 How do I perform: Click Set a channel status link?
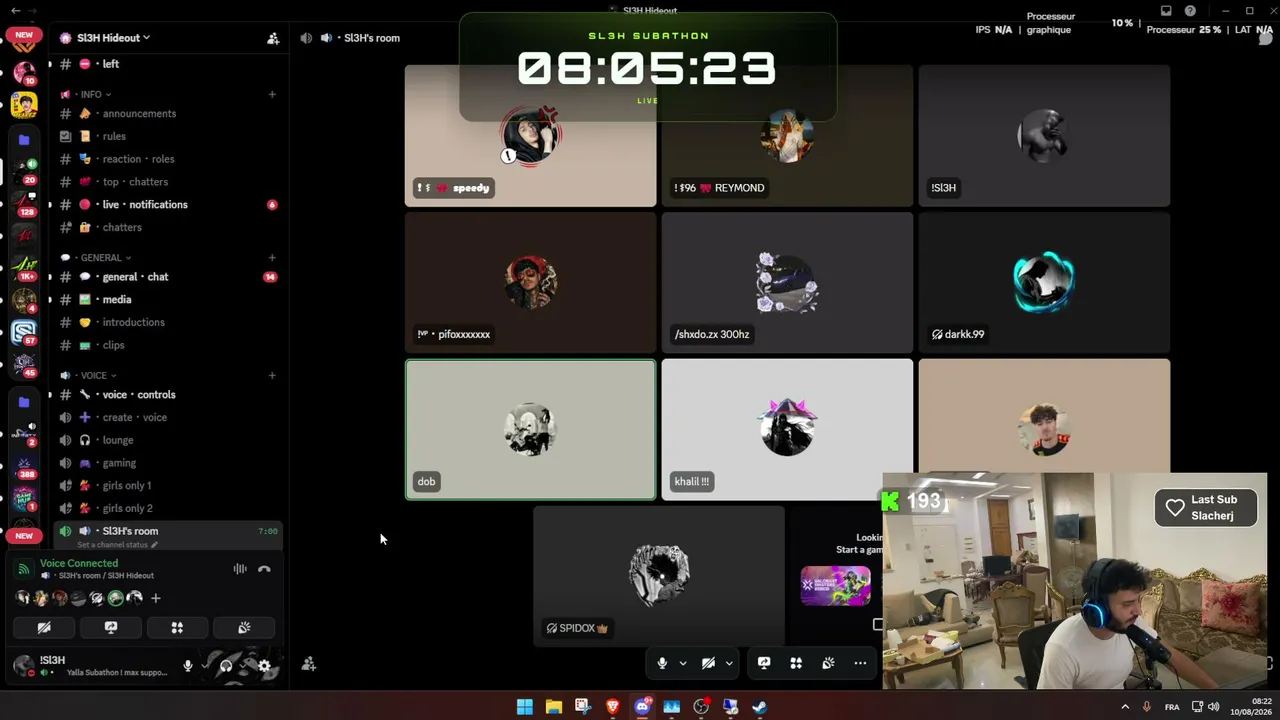coord(117,545)
